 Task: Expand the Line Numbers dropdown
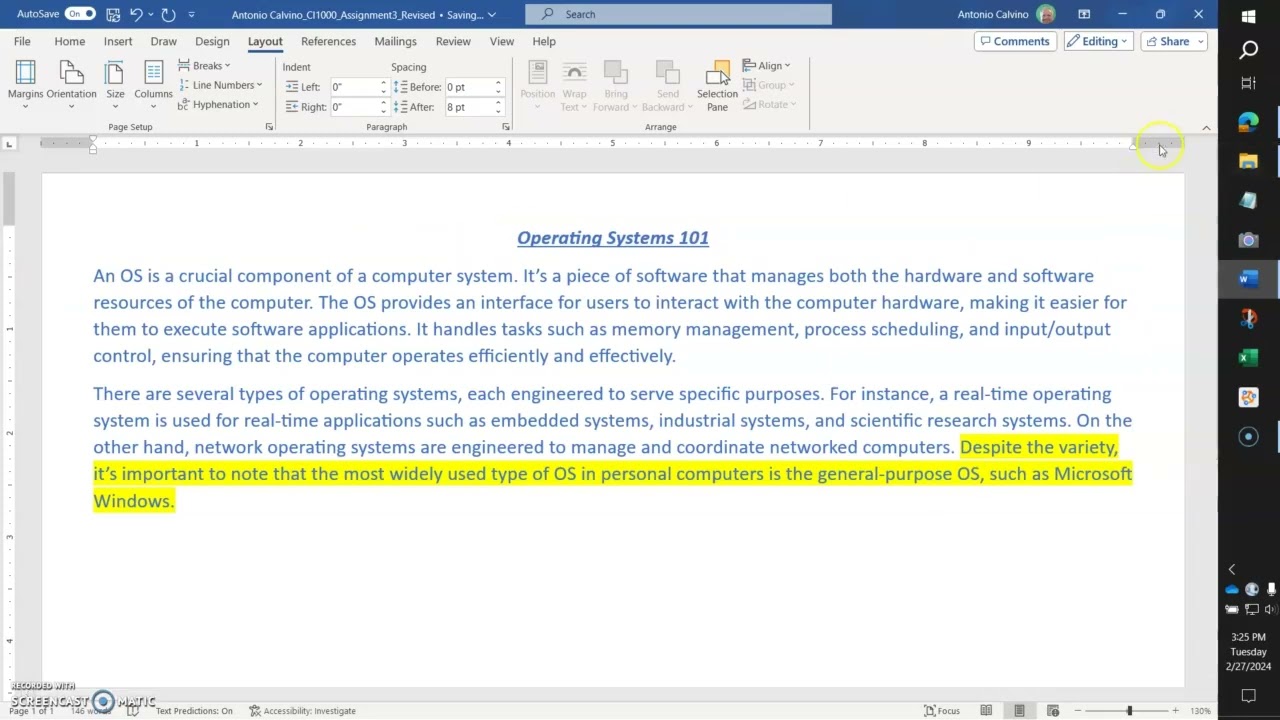tap(220, 85)
